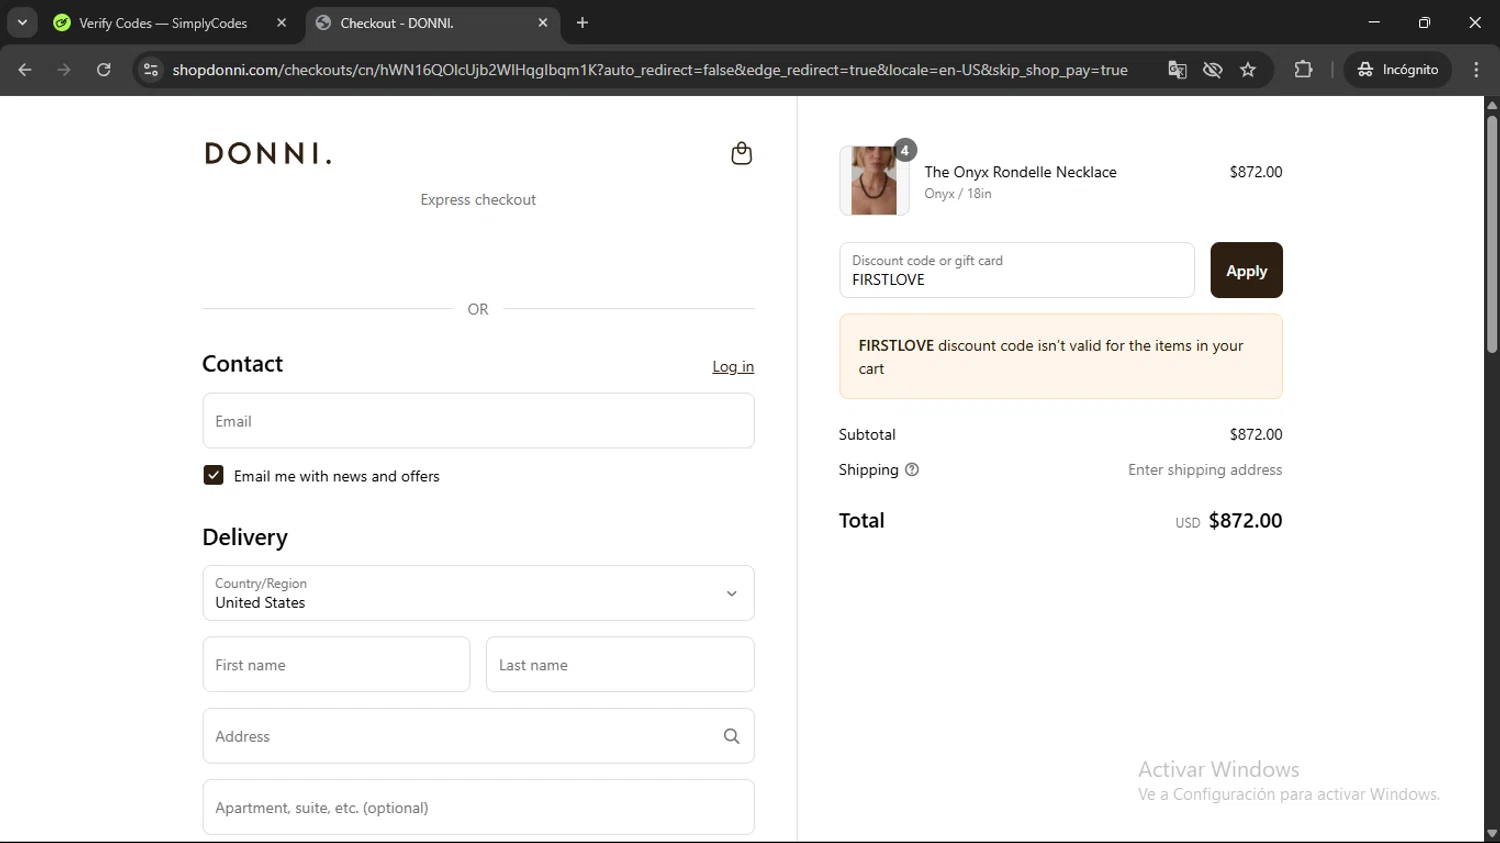The height and width of the screenshot is (843, 1500).
Task: Click the address search magnifier icon
Action: pyautogui.click(x=732, y=736)
